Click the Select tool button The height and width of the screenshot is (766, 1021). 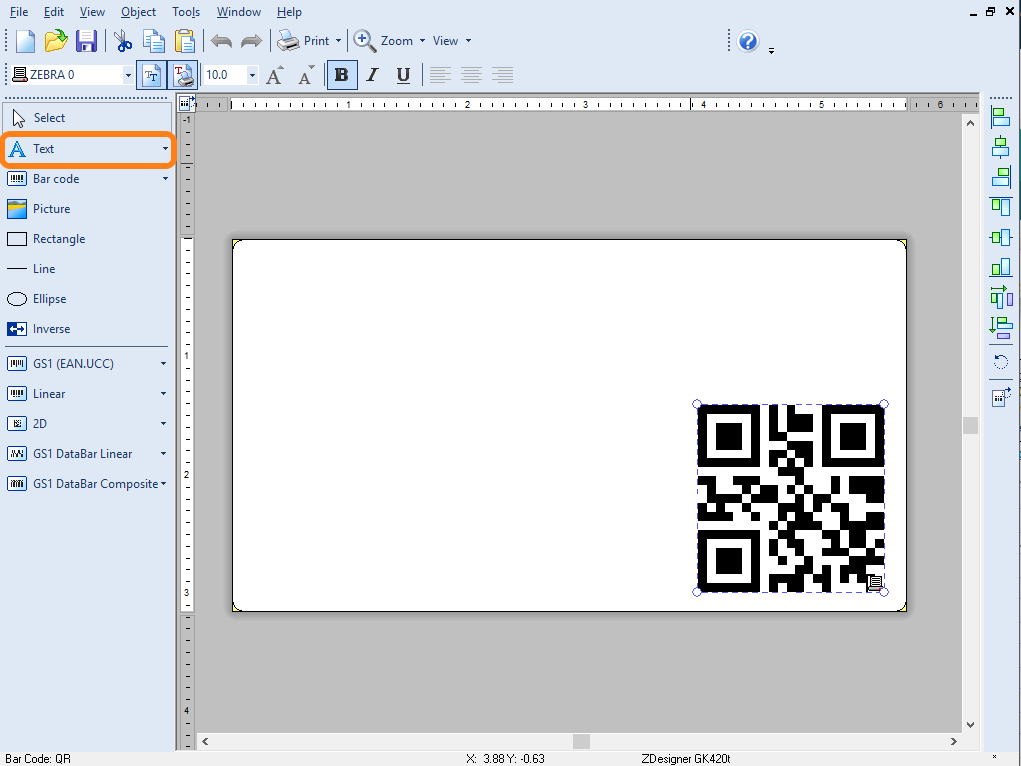(49, 118)
